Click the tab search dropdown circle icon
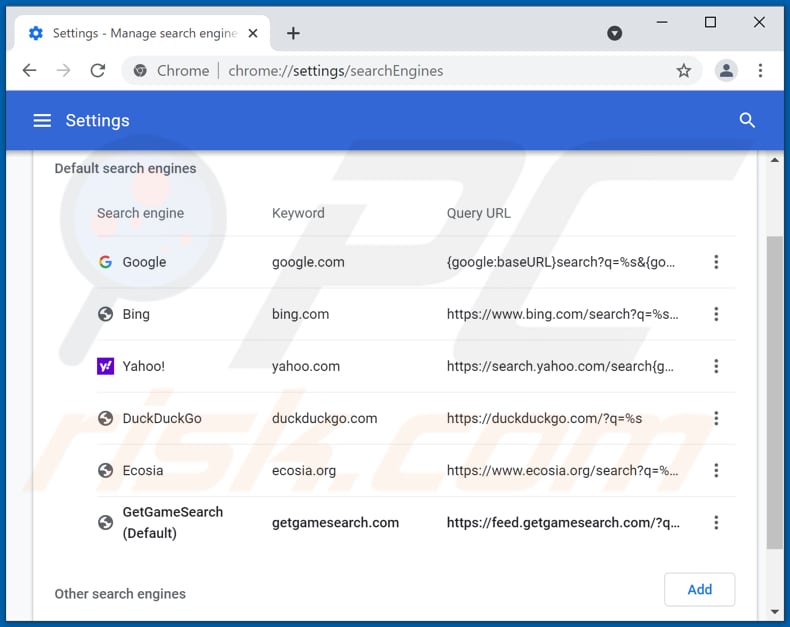 click(614, 33)
